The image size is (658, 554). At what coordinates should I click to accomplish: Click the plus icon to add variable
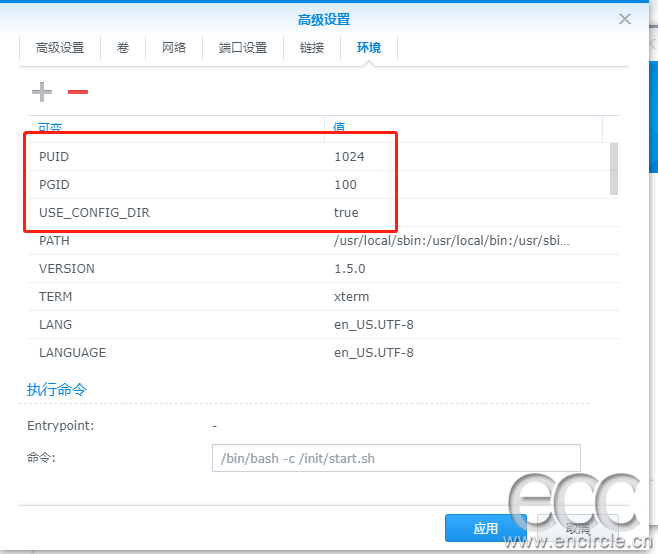[41, 92]
